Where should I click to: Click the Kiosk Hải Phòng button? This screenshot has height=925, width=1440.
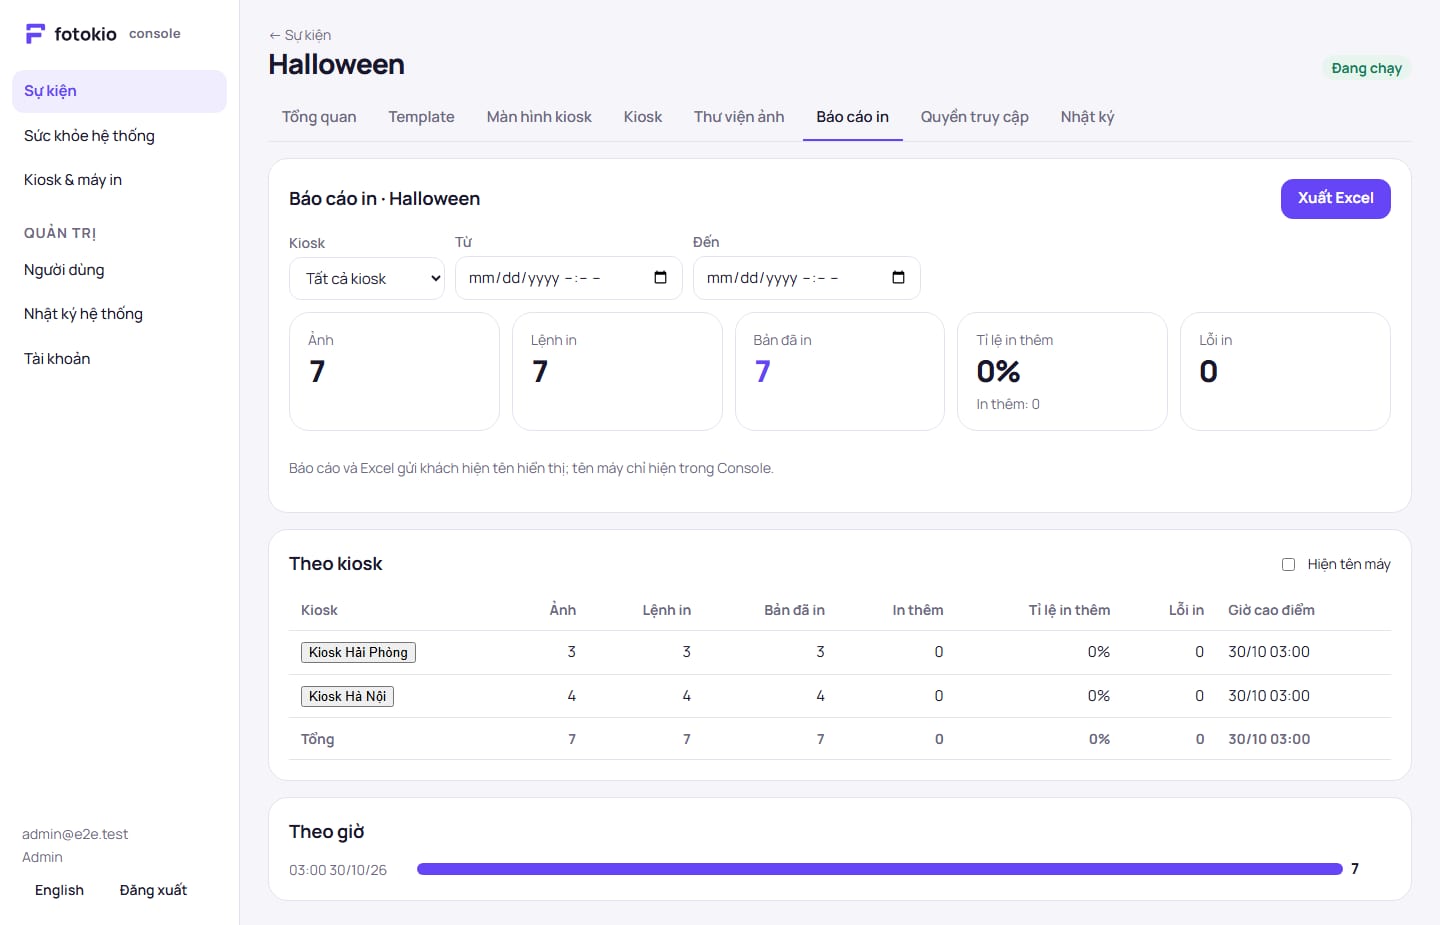[x=358, y=652]
